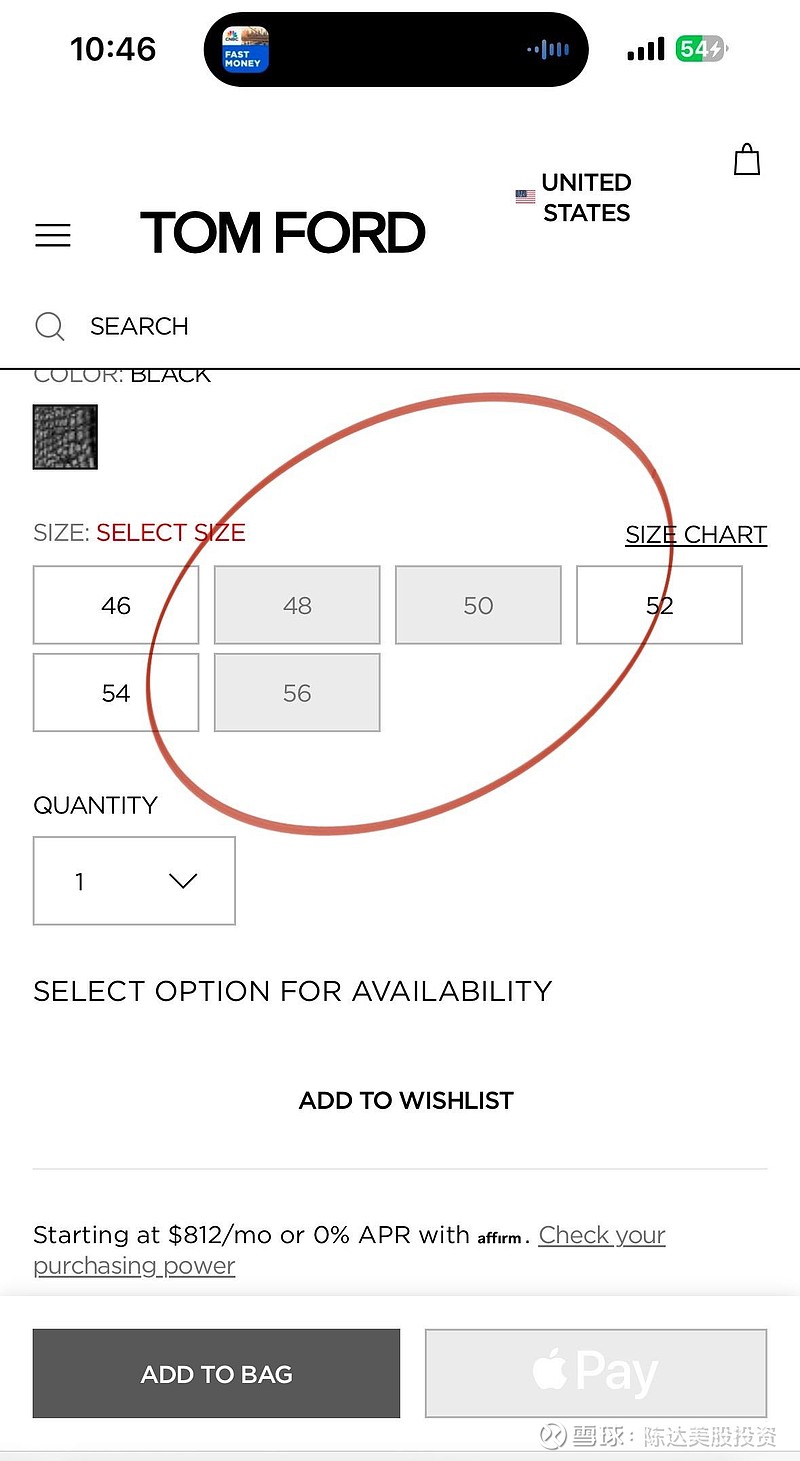This screenshot has width=800, height=1461.
Task: Click ADD TO WISHLIST
Action: point(406,1100)
